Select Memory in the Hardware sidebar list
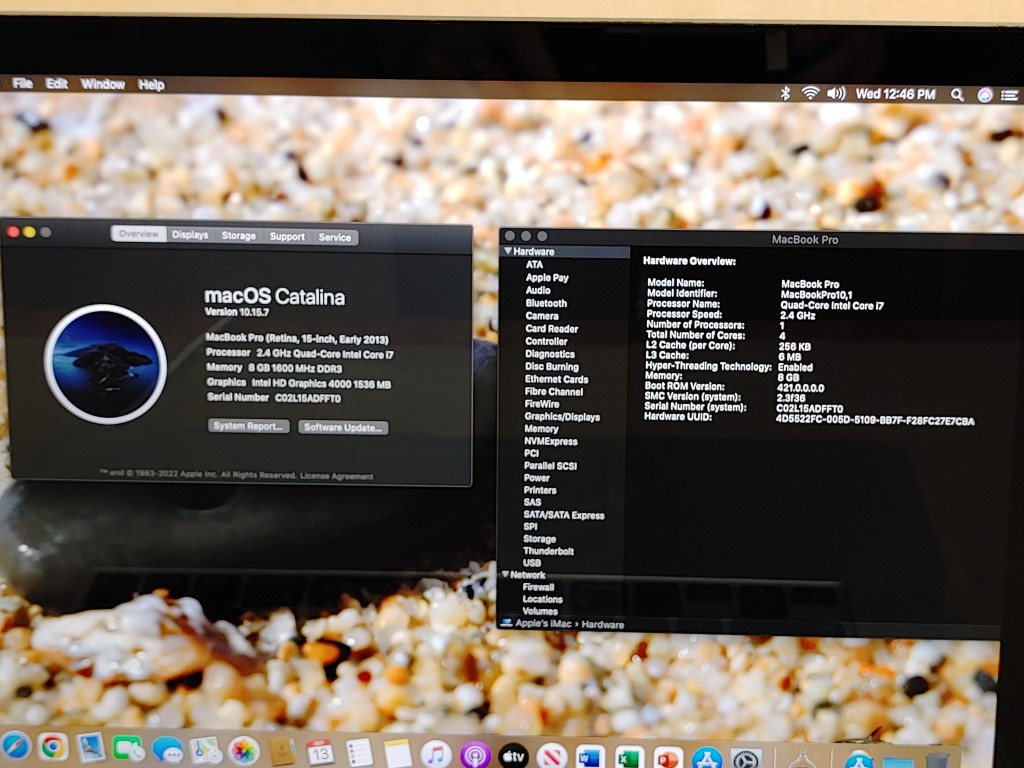This screenshot has height=768, width=1024. [x=541, y=429]
